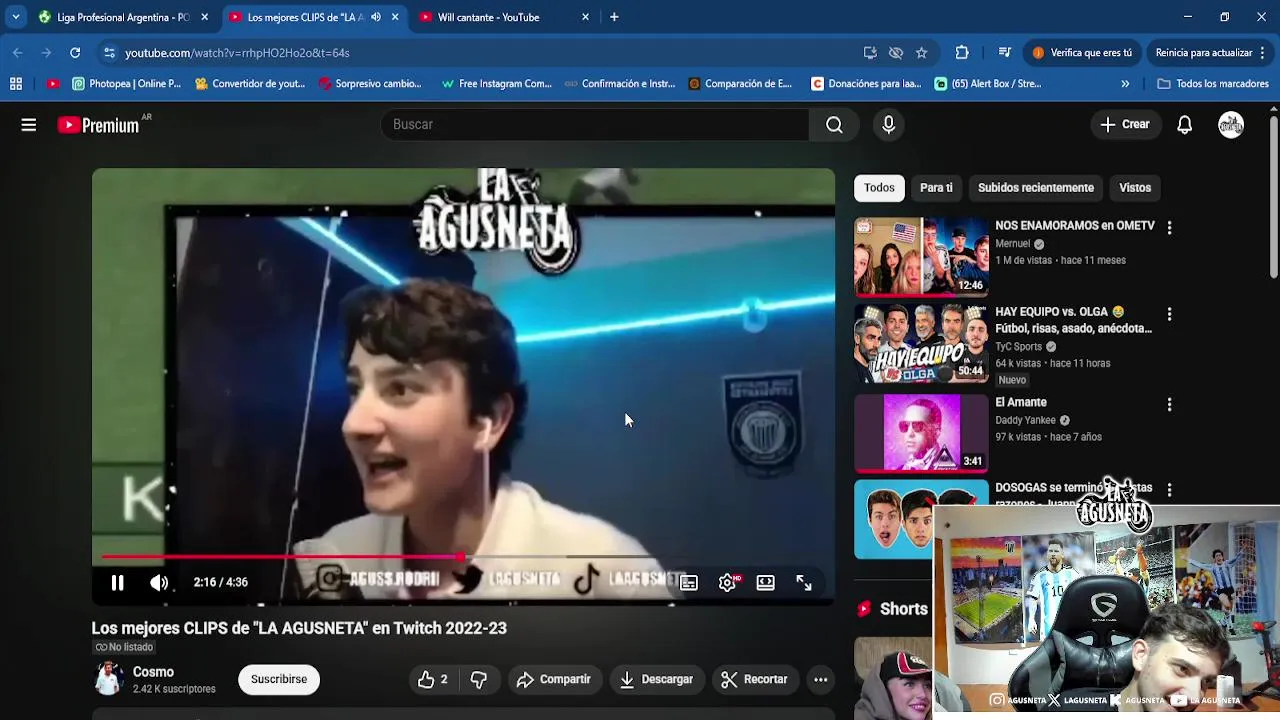Open Photopea bookmark
The height and width of the screenshot is (720, 1280).
point(126,84)
